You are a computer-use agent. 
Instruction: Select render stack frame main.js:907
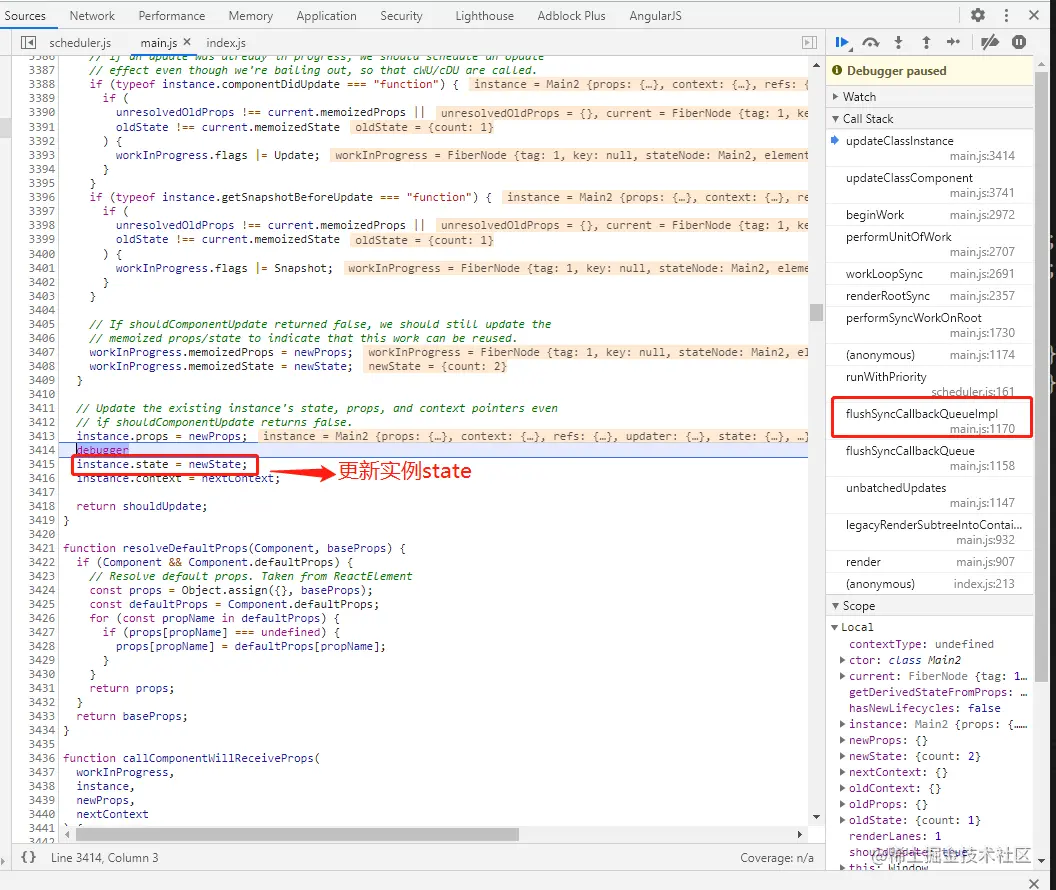(x=929, y=561)
